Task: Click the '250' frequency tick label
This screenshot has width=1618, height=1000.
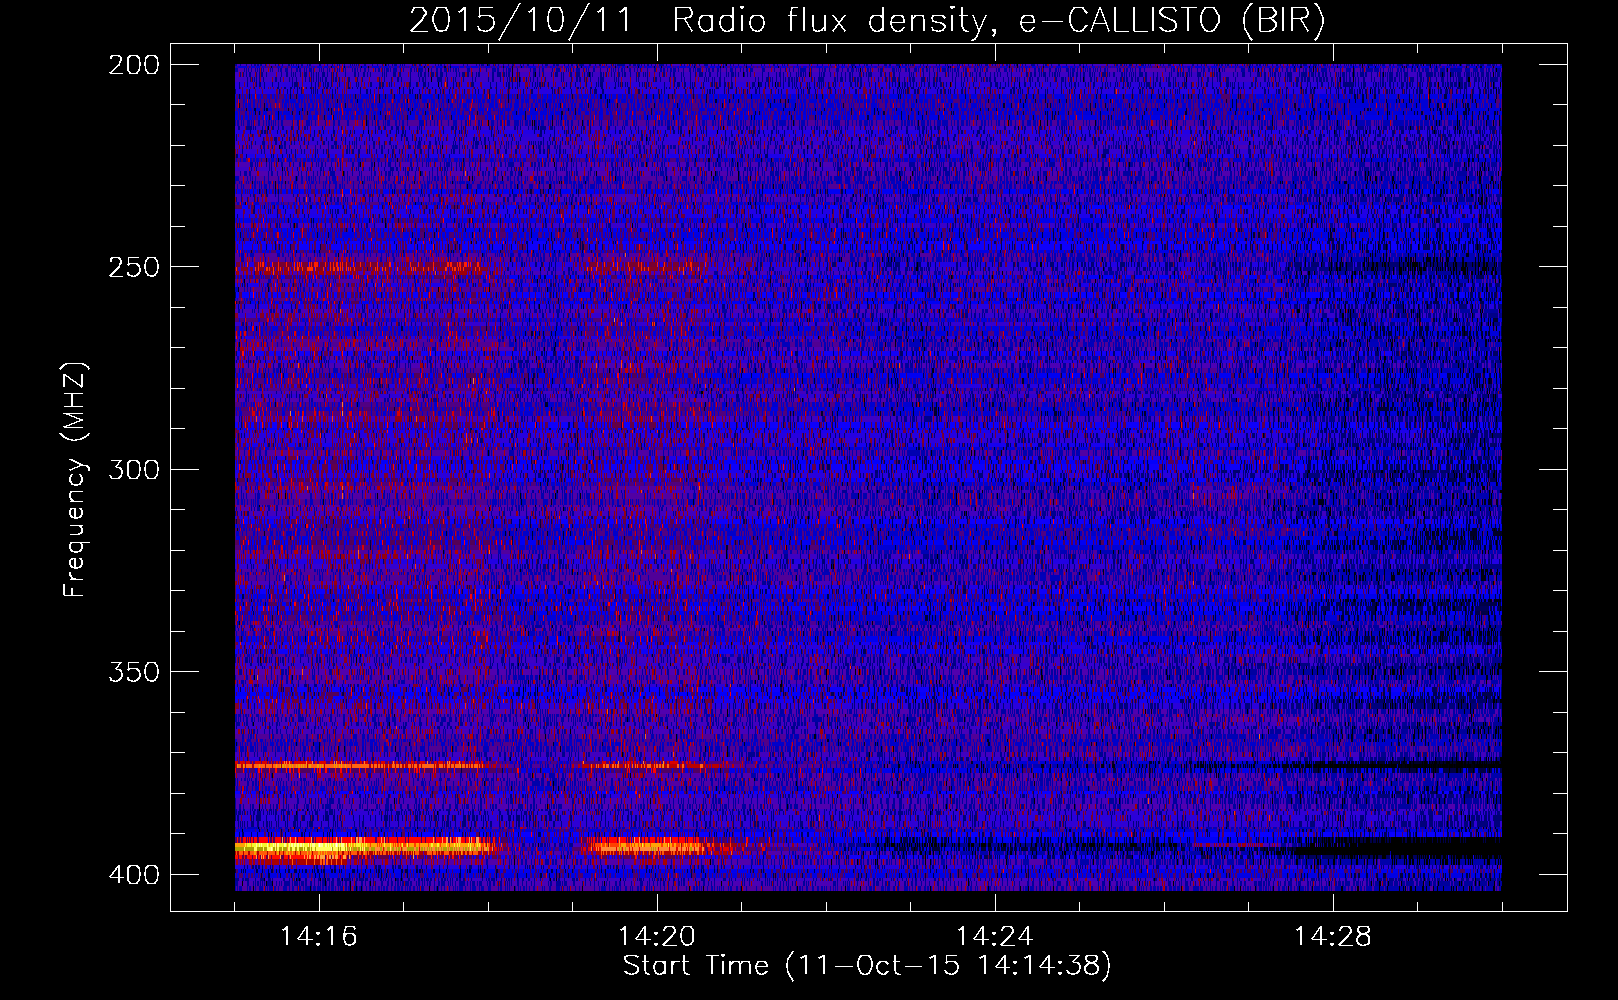Action: coord(134,267)
